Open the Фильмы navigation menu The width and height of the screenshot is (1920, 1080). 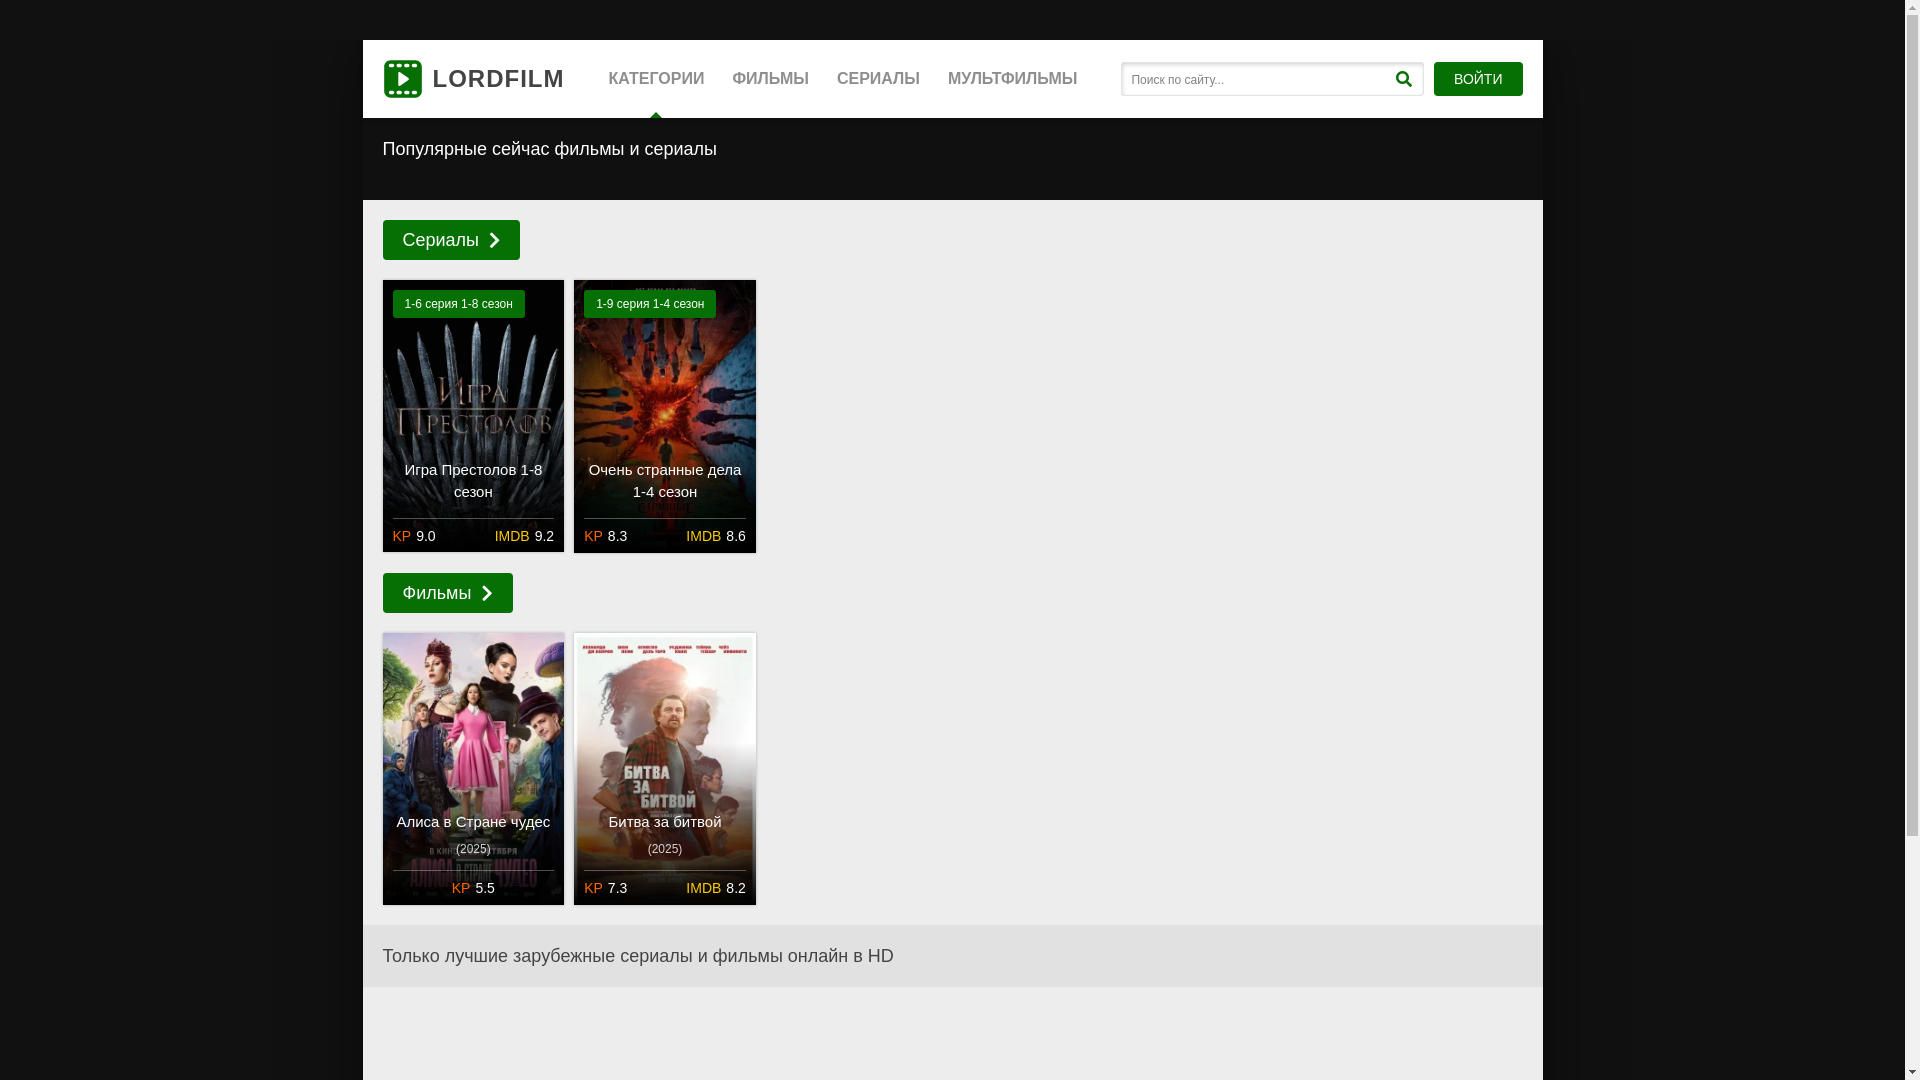770,79
